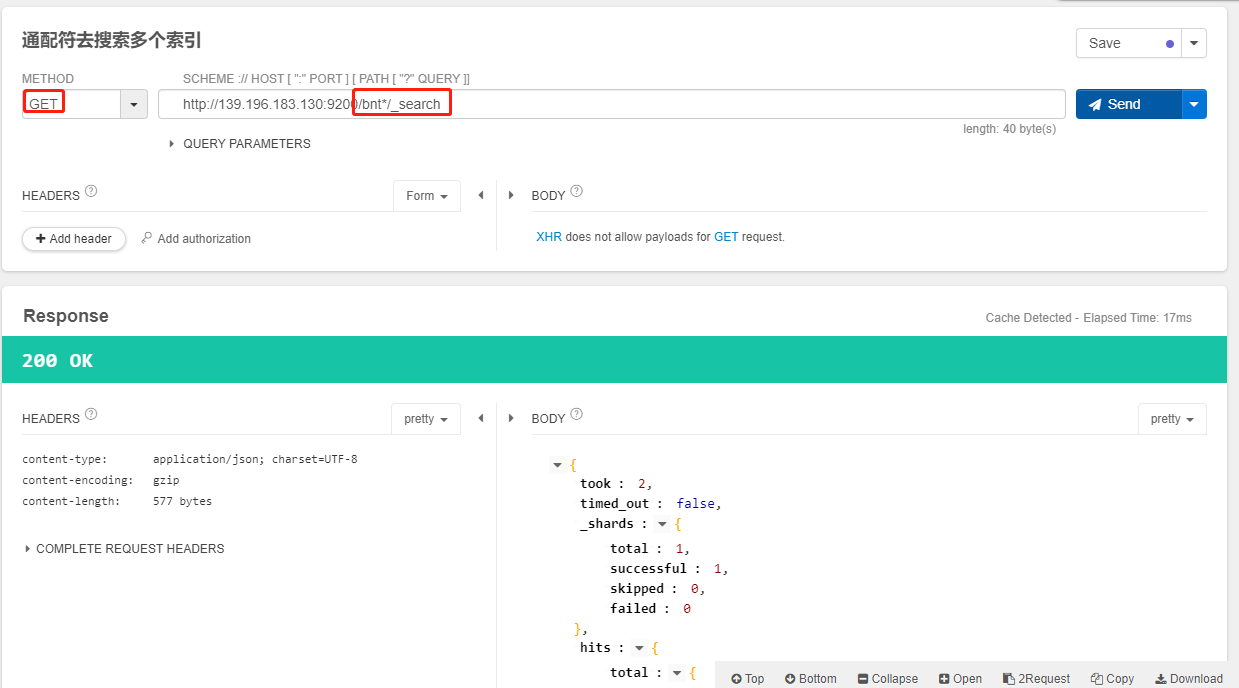Add authorization to the request
The width and height of the screenshot is (1239, 688).
coord(196,239)
